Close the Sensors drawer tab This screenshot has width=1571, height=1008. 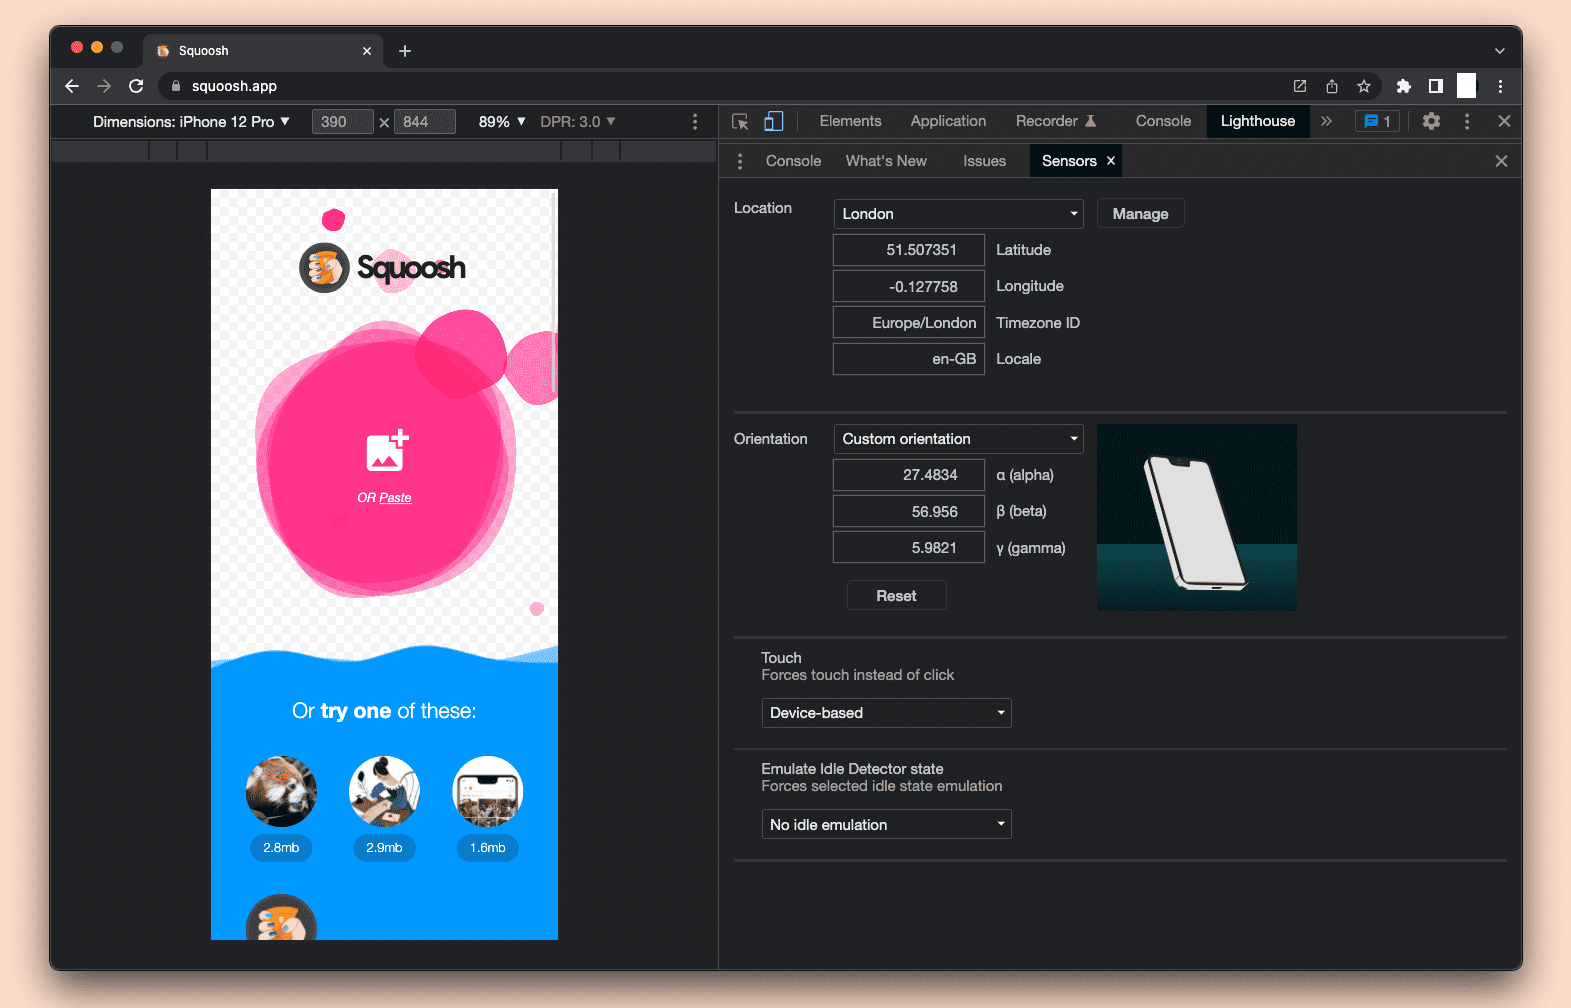(x=1110, y=161)
